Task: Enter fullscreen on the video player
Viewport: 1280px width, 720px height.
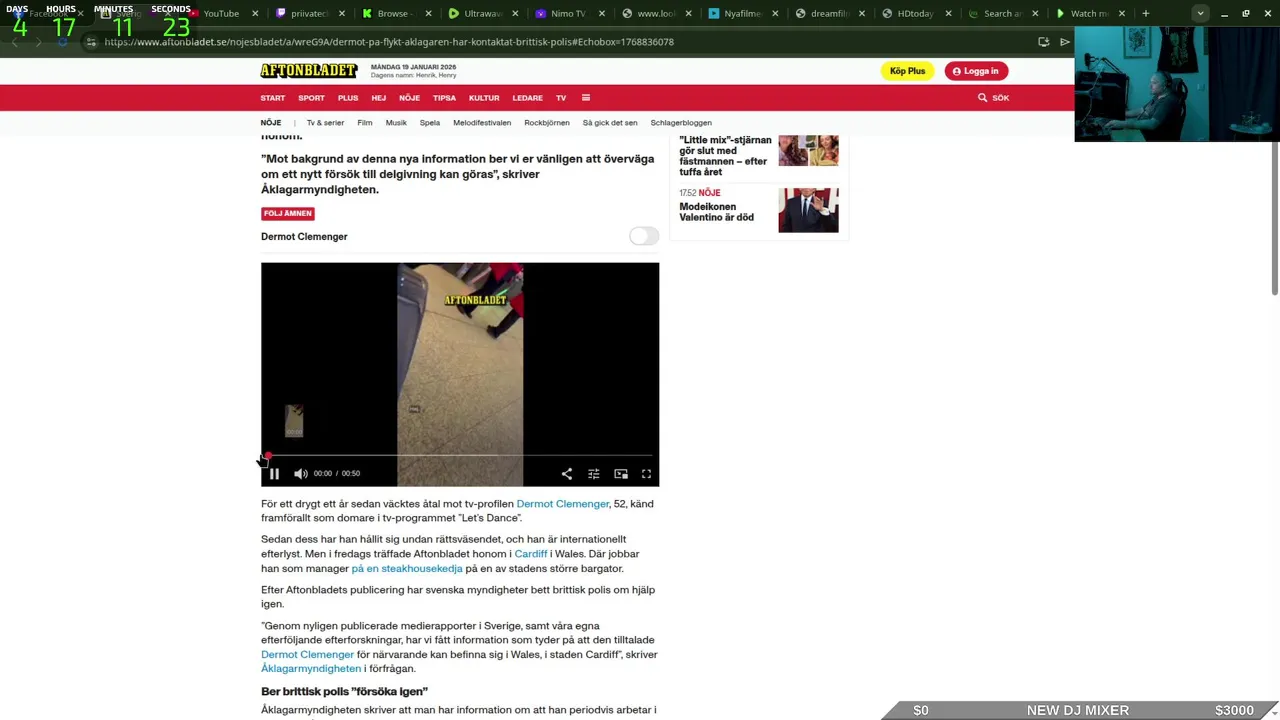Action: tap(646, 474)
